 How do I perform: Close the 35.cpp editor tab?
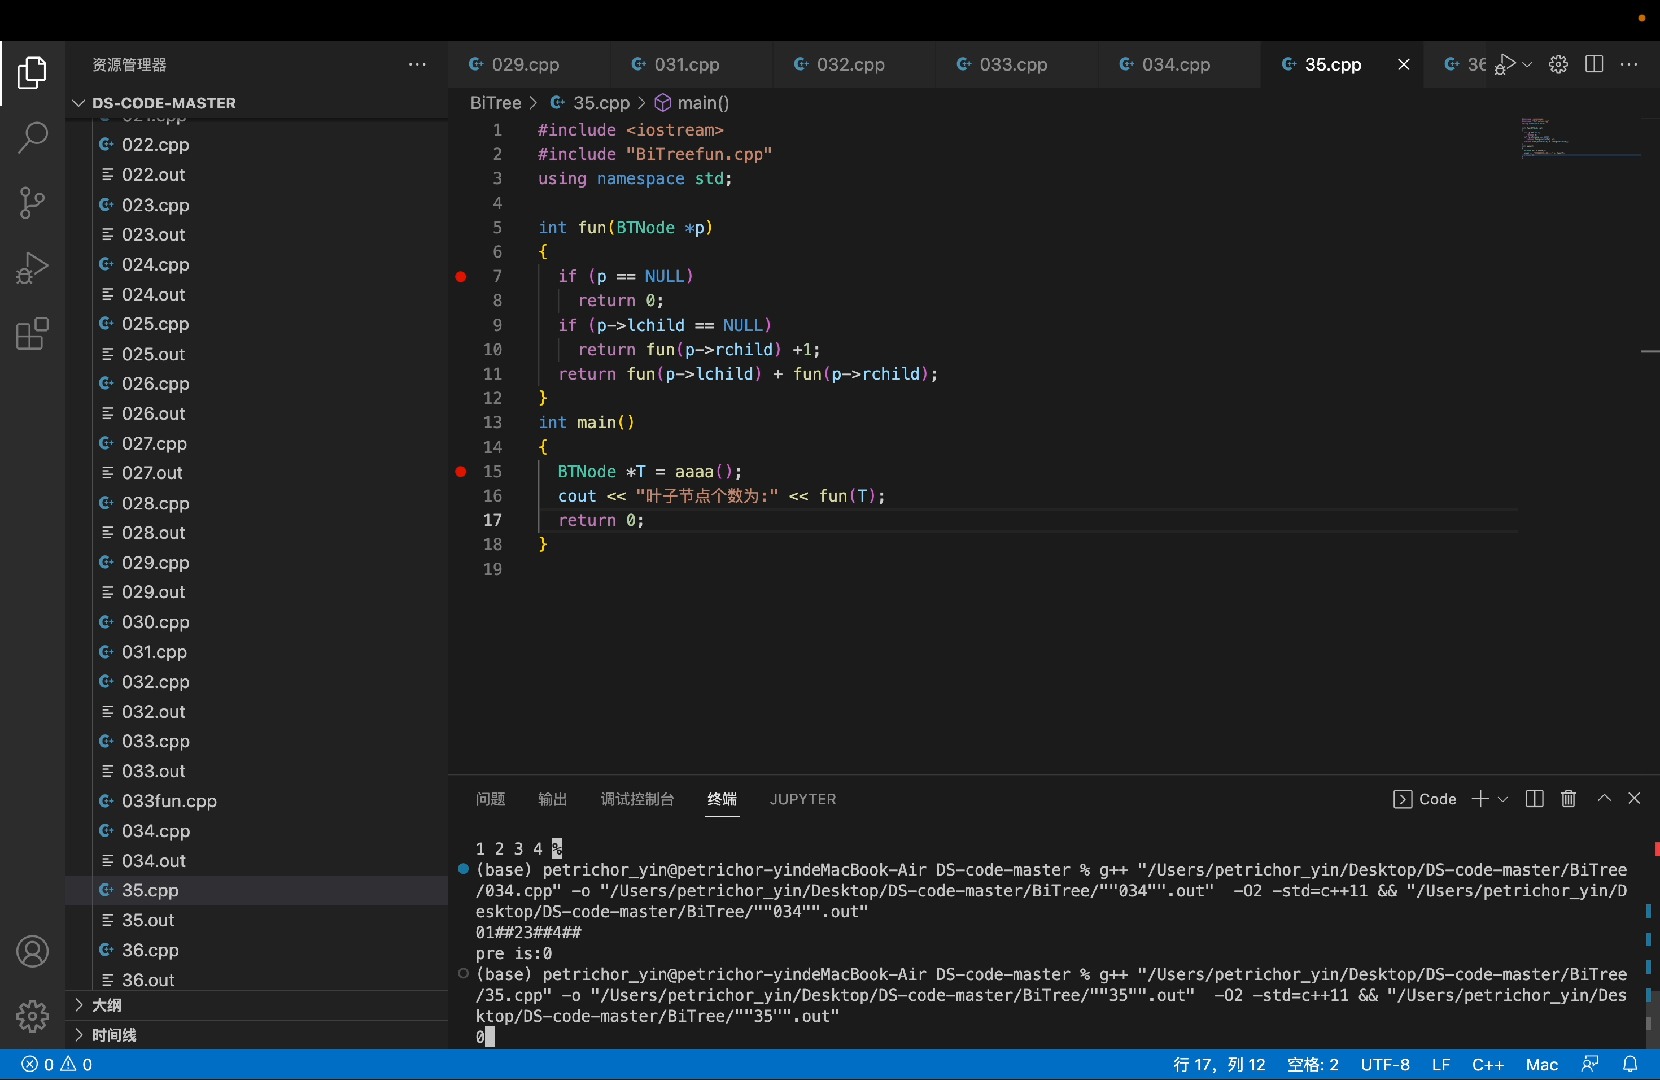(x=1404, y=65)
